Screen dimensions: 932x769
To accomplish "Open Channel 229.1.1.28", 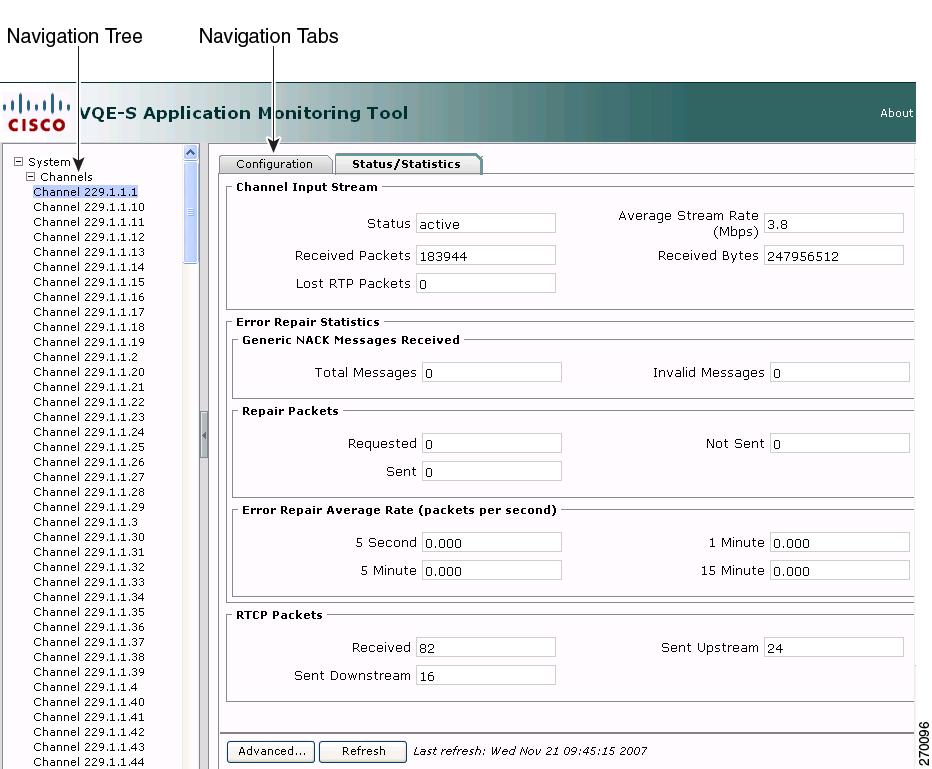I will pyautogui.click(x=89, y=492).
